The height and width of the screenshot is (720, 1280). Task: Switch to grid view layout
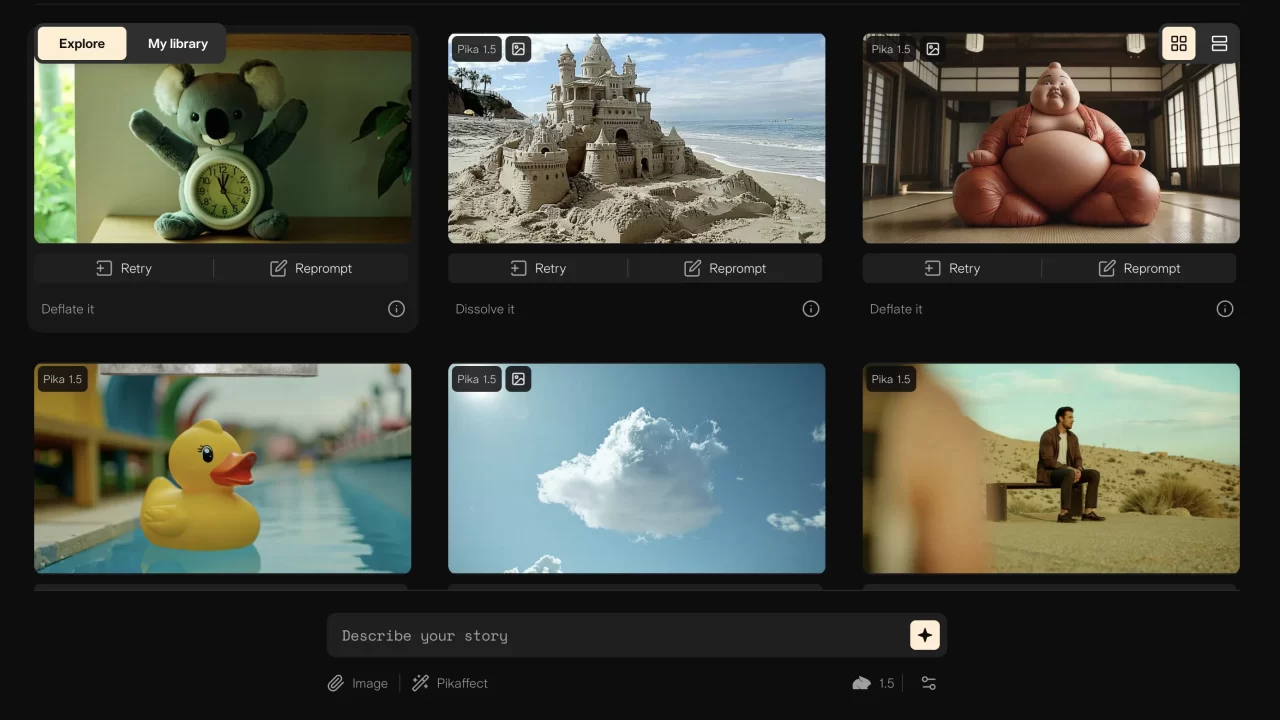click(1178, 44)
